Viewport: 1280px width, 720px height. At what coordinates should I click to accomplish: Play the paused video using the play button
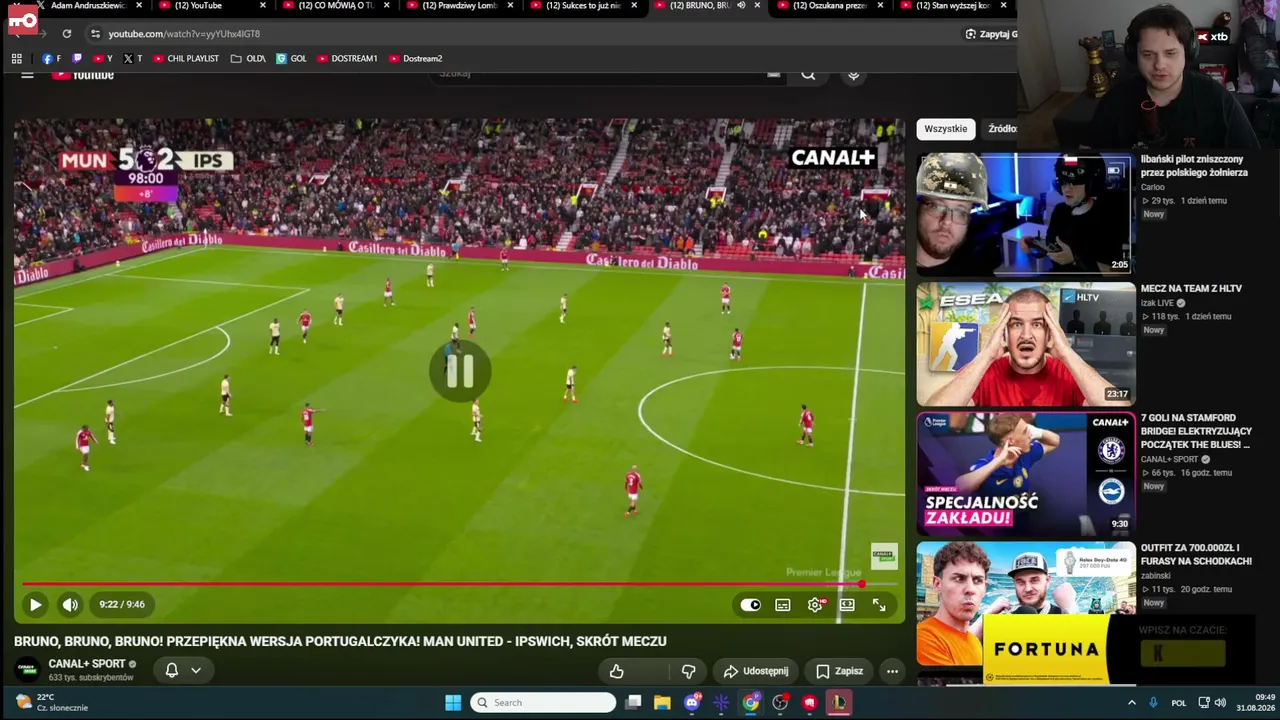(x=35, y=604)
